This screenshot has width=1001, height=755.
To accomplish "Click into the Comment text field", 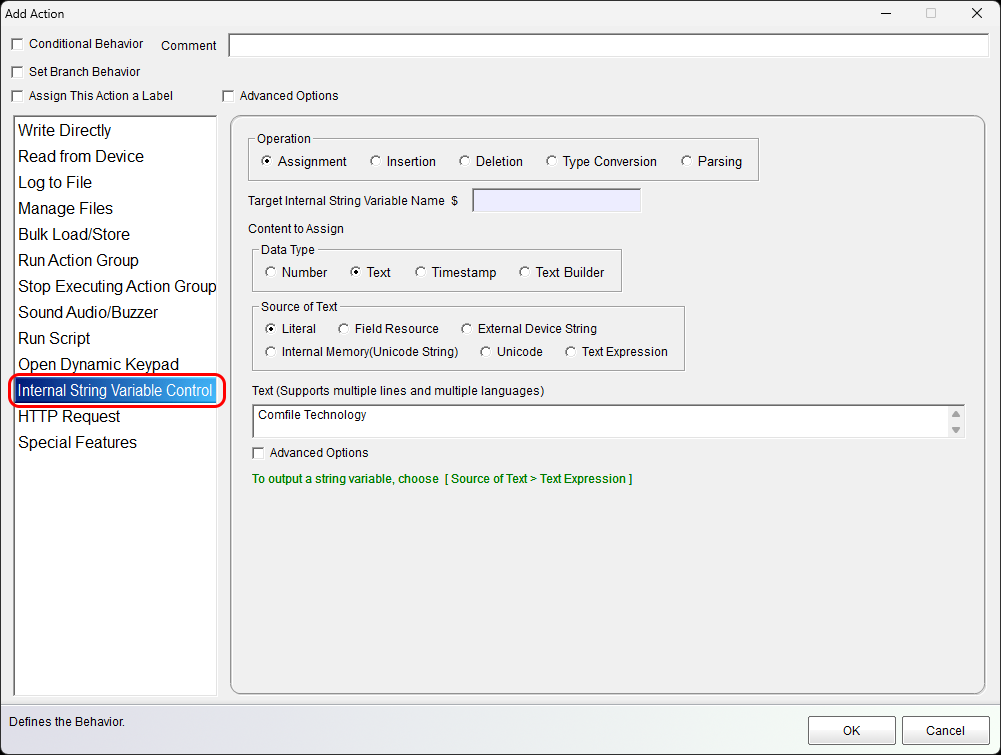I will 608,46.
